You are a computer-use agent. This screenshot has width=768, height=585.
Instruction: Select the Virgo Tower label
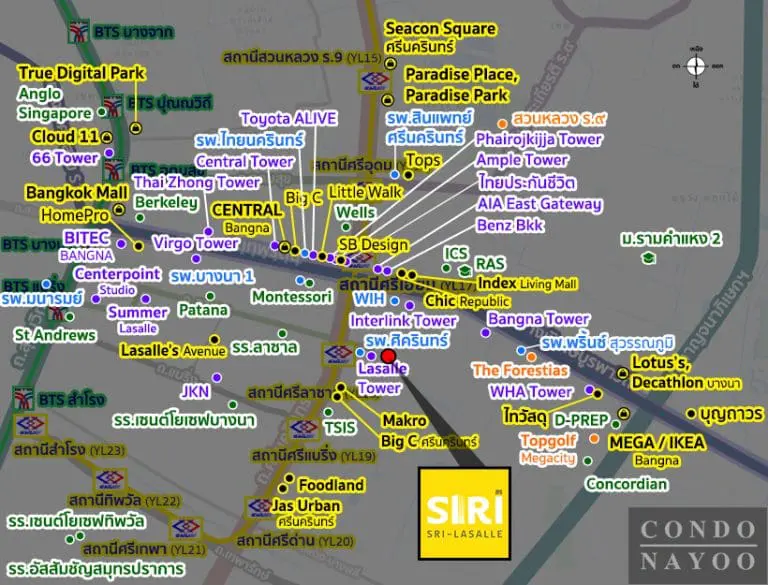[x=195, y=243]
